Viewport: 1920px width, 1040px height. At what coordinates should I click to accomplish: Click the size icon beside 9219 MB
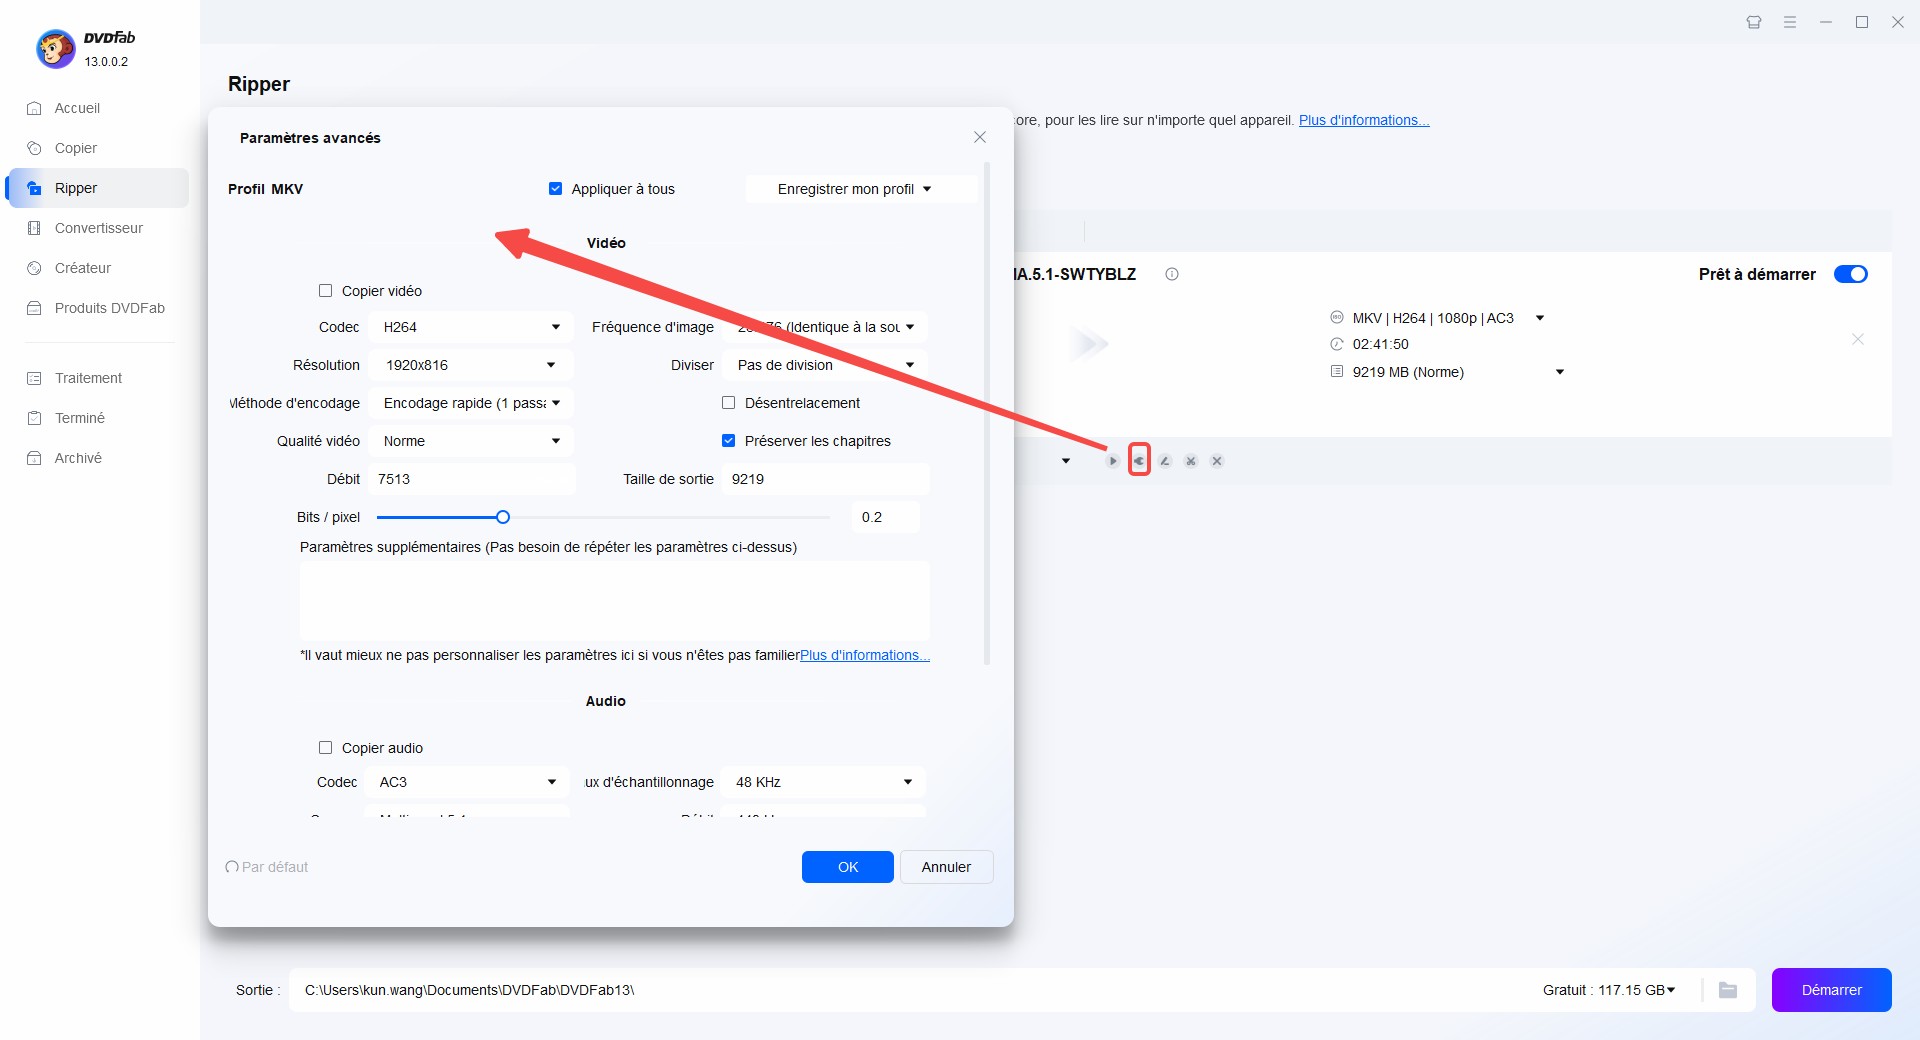(1337, 372)
